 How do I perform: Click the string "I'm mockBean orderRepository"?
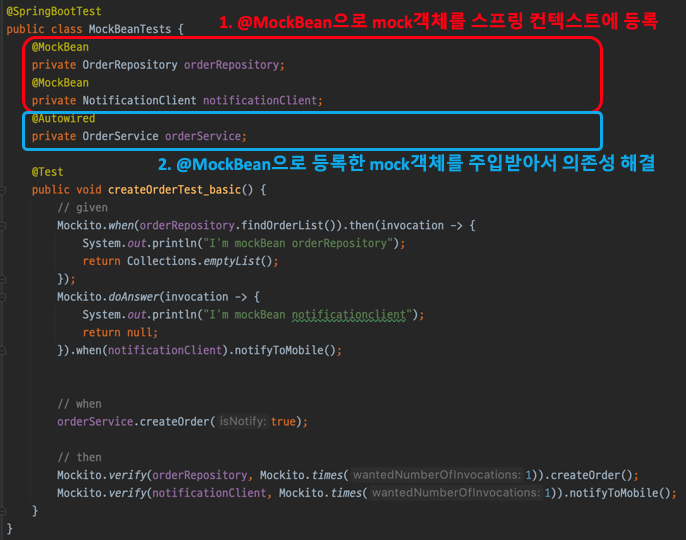(x=298, y=243)
